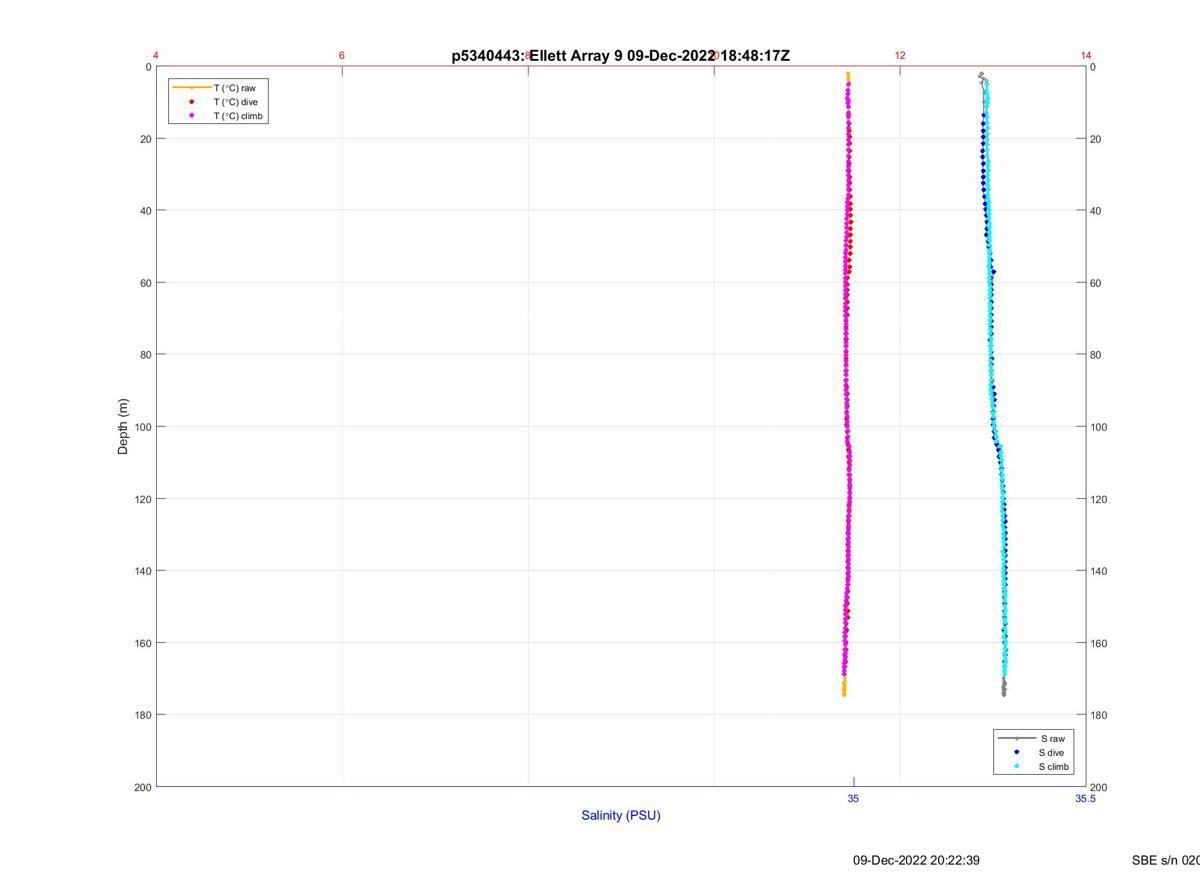Click the salinity tick label '35.5'

[1085, 799]
